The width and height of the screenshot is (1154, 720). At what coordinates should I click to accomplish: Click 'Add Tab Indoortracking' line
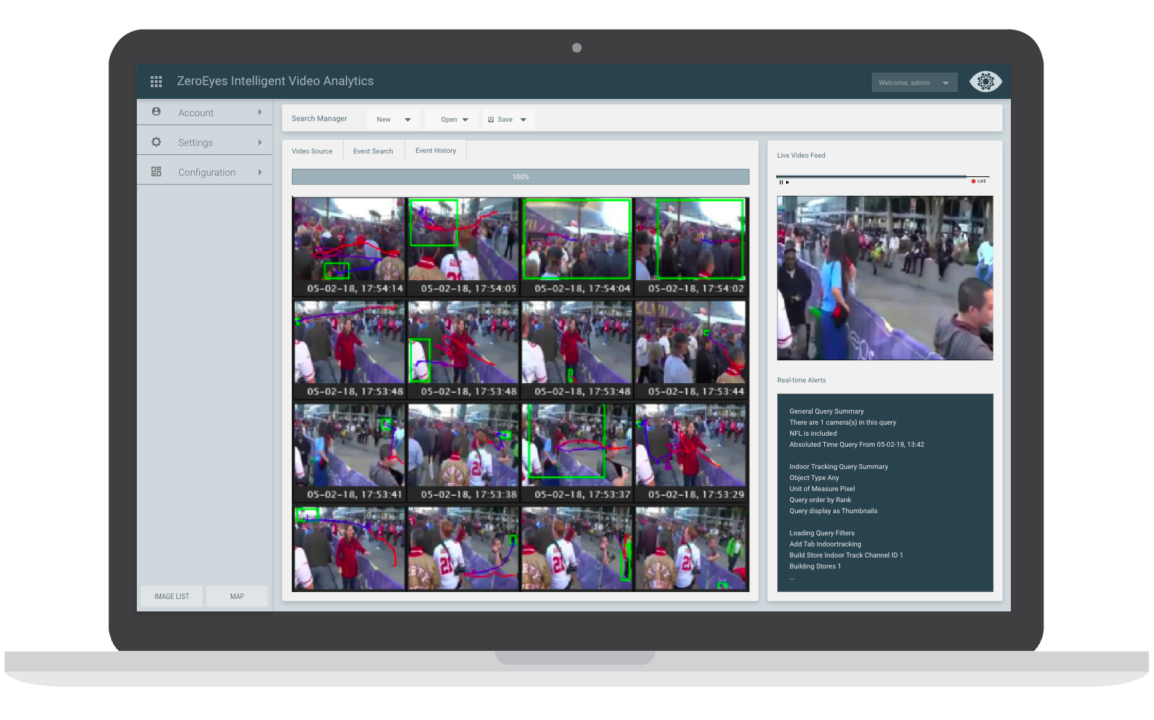pos(825,544)
